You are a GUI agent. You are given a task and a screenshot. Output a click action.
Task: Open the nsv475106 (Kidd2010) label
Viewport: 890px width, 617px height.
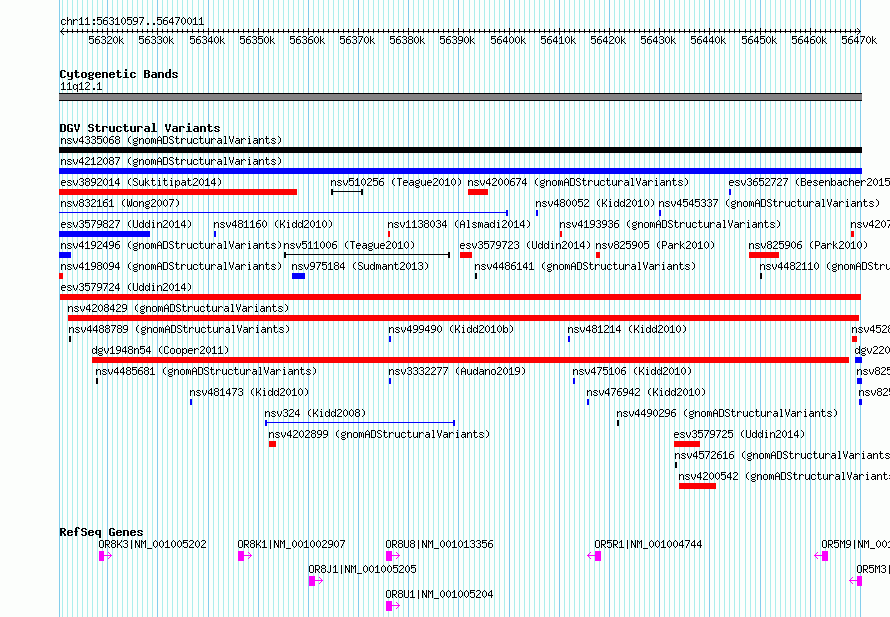(x=632, y=371)
